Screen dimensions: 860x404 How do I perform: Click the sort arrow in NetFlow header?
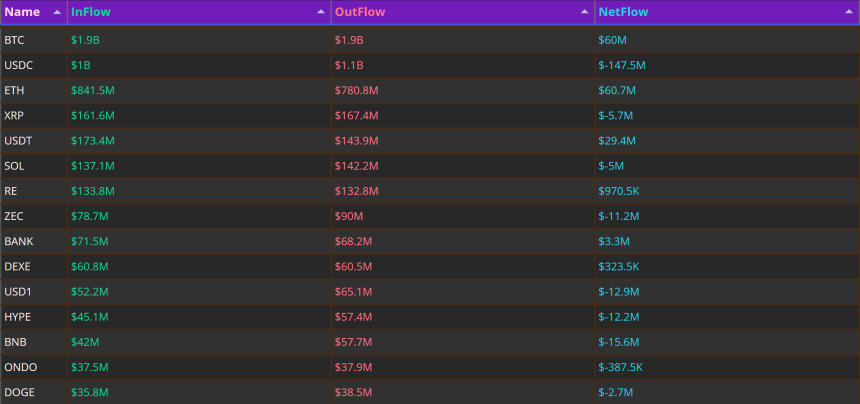click(x=848, y=12)
